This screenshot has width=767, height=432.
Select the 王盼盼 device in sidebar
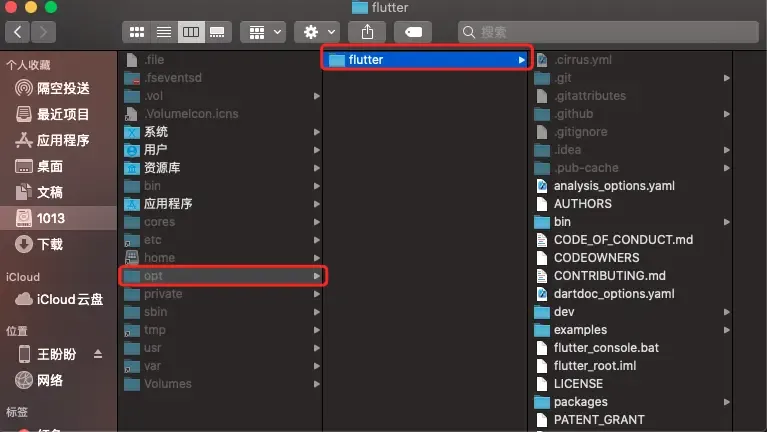tap(47, 354)
